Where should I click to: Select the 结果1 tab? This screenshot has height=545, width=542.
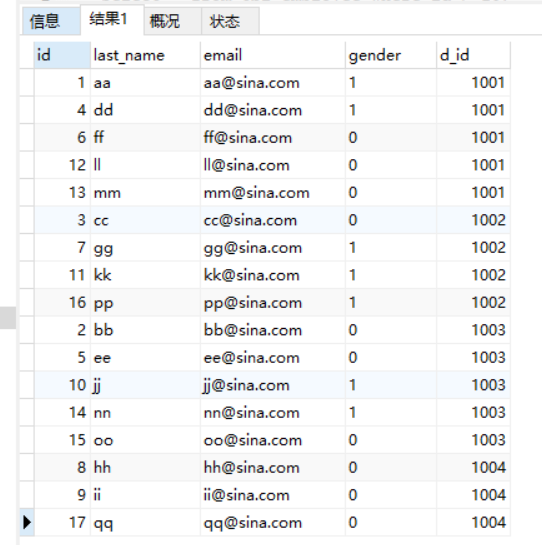click(112, 19)
